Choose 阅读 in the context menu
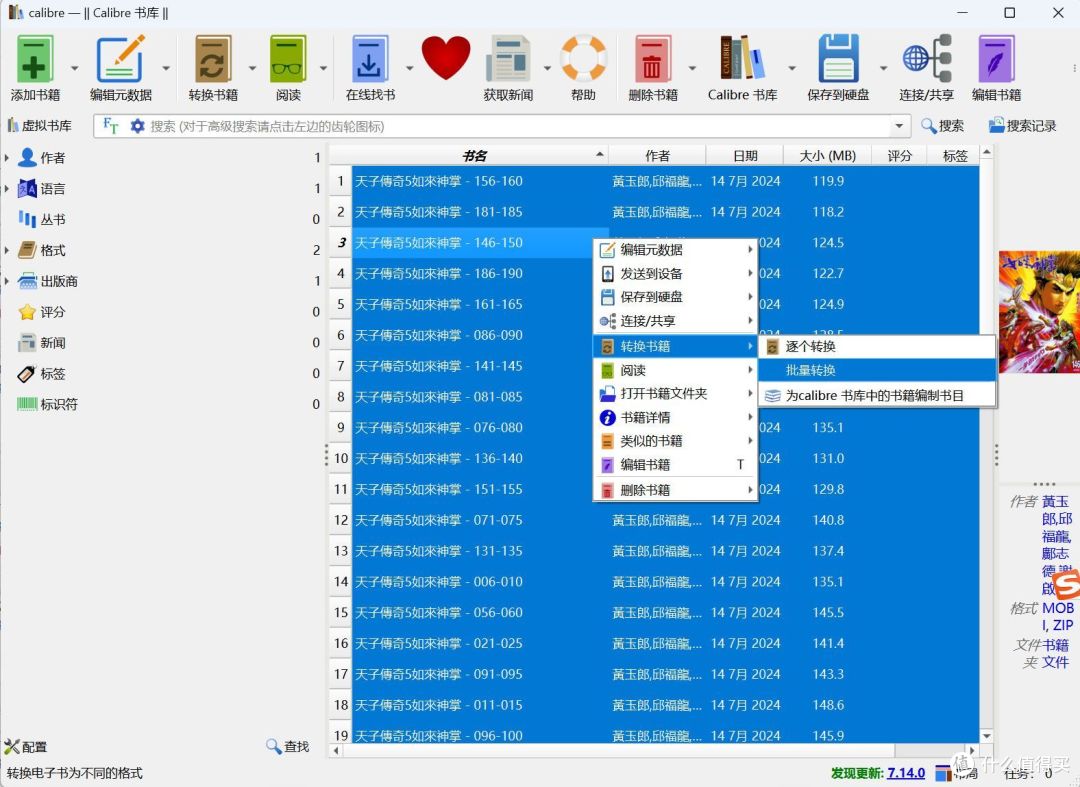The height and width of the screenshot is (787, 1080). click(x=675, y=370)
